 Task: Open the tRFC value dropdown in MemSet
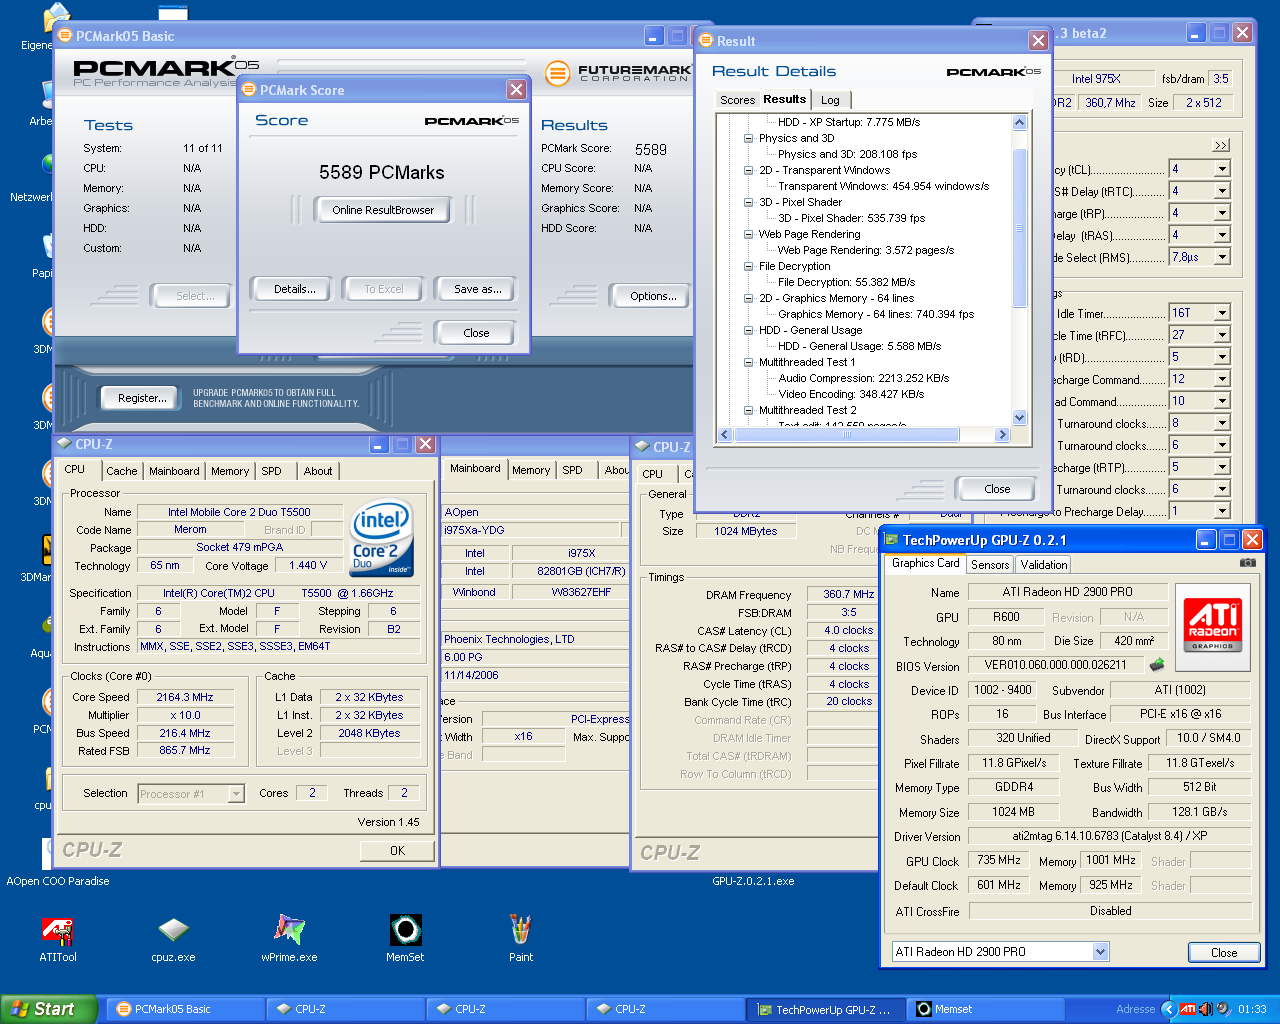1222,335
